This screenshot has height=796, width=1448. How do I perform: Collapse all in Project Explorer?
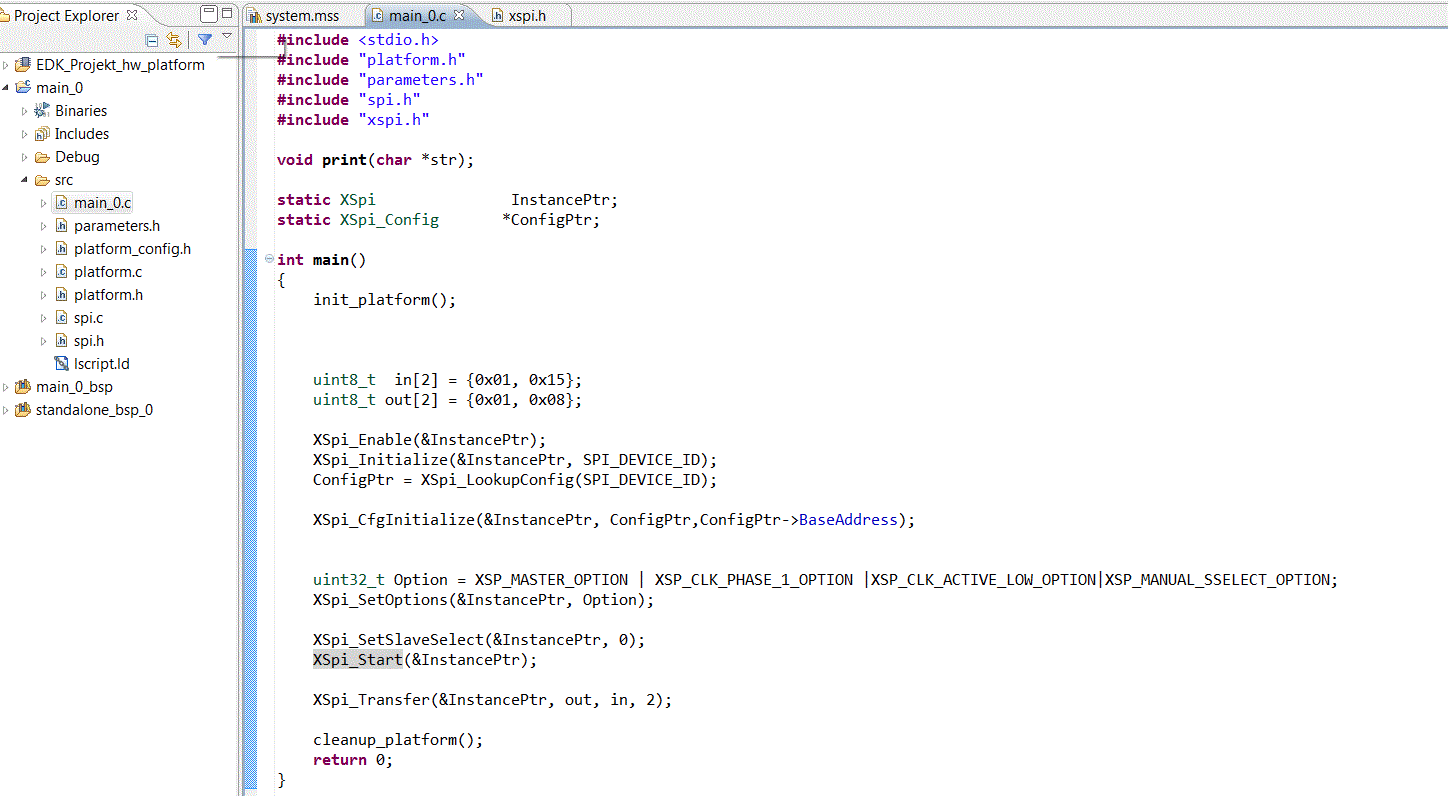152,40
